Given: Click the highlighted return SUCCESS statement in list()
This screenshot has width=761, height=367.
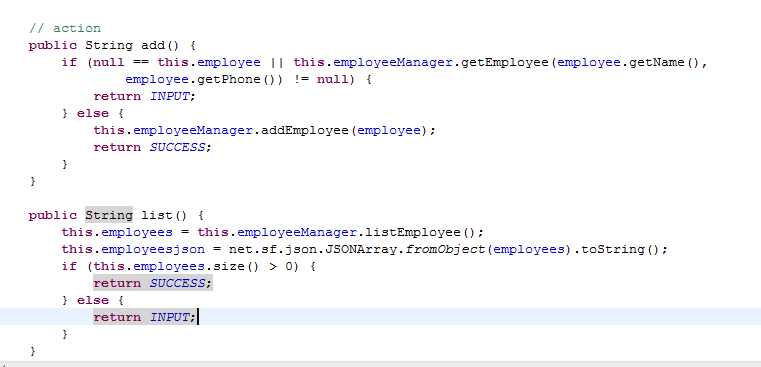Looking at the screenshot, I should 153,283.
